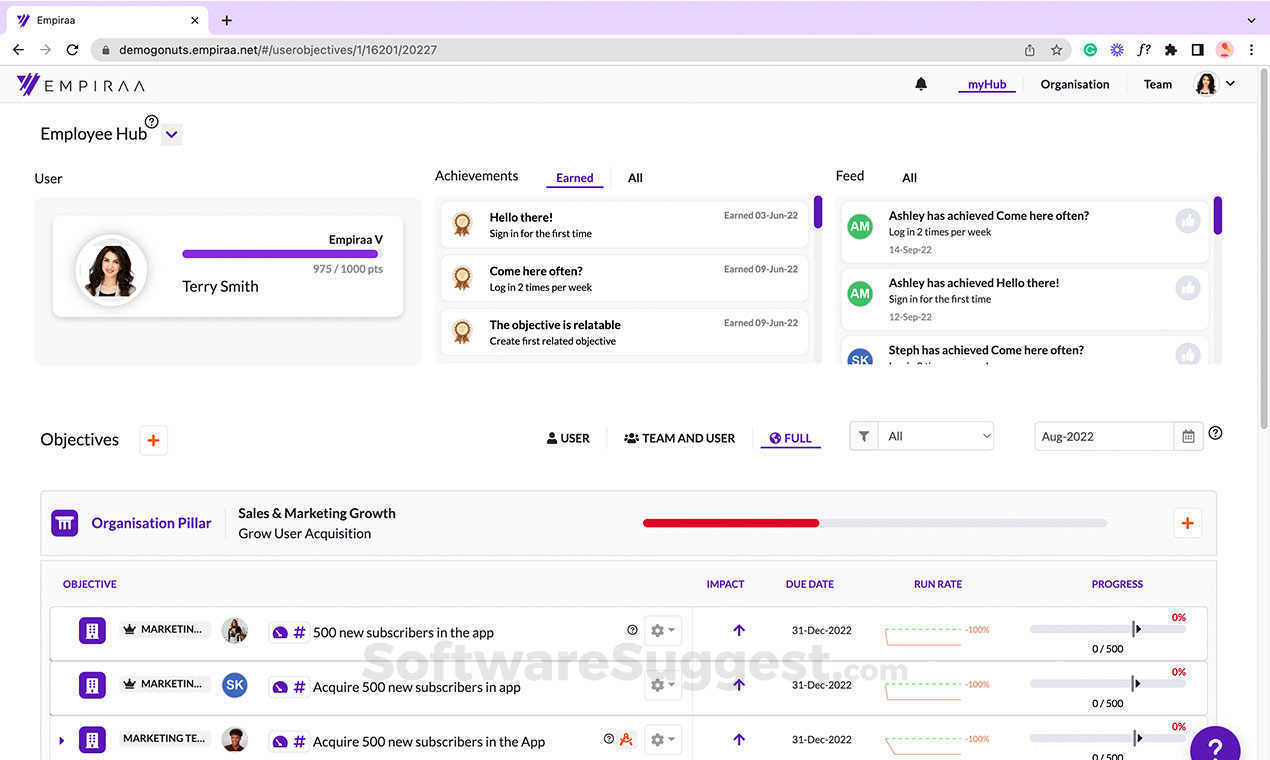Open the All filter dropdown
Screen dimensions: 1270x760
937,437
